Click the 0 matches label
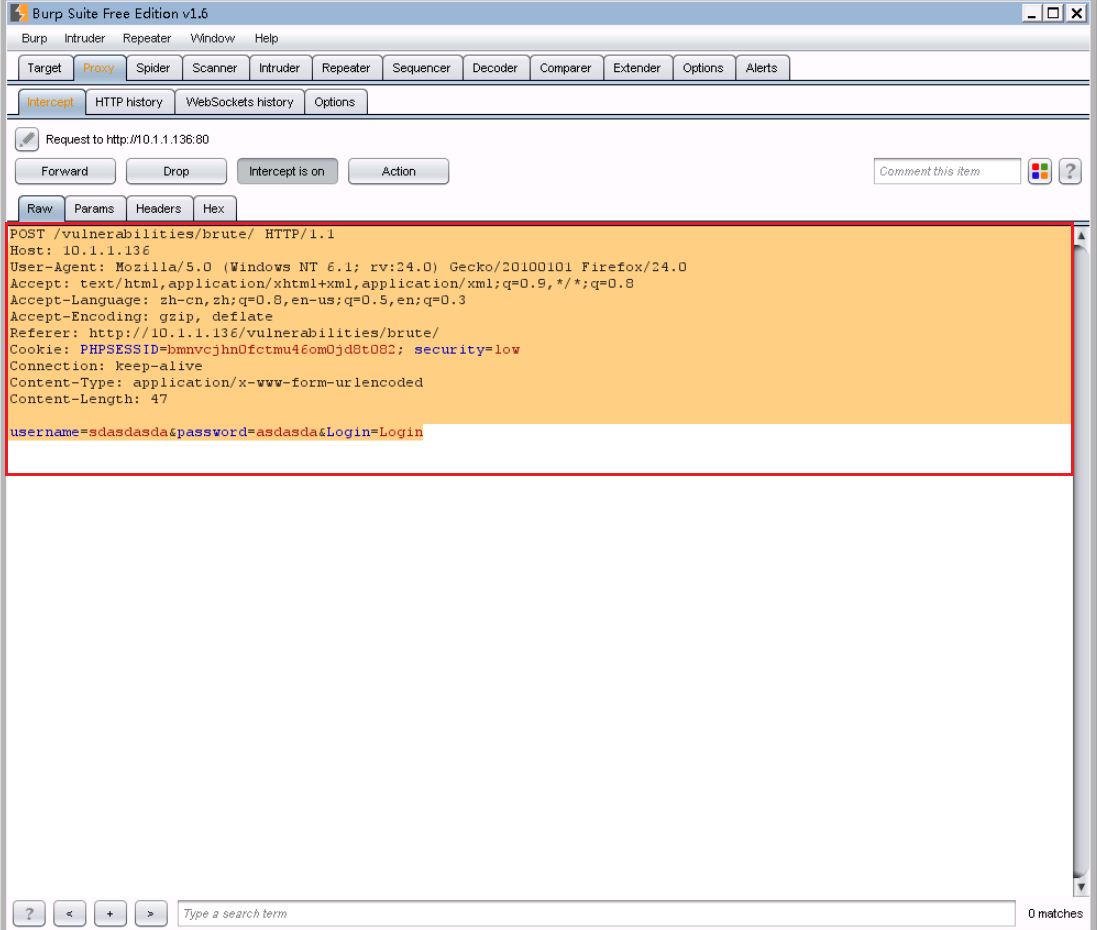The image size is (1097, 930). pyautogui.click(x=1055, y=913)
